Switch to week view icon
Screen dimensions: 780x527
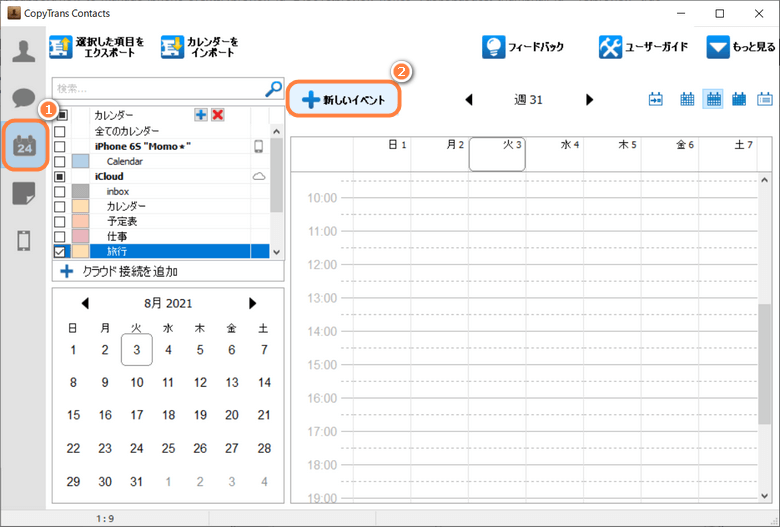pyautogui.click(x=713, y=100)
